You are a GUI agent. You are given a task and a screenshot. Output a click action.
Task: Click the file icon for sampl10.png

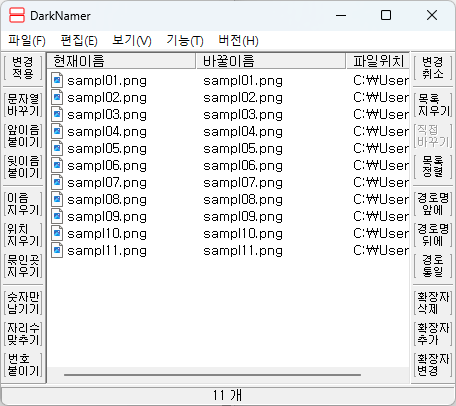[57, 234]
